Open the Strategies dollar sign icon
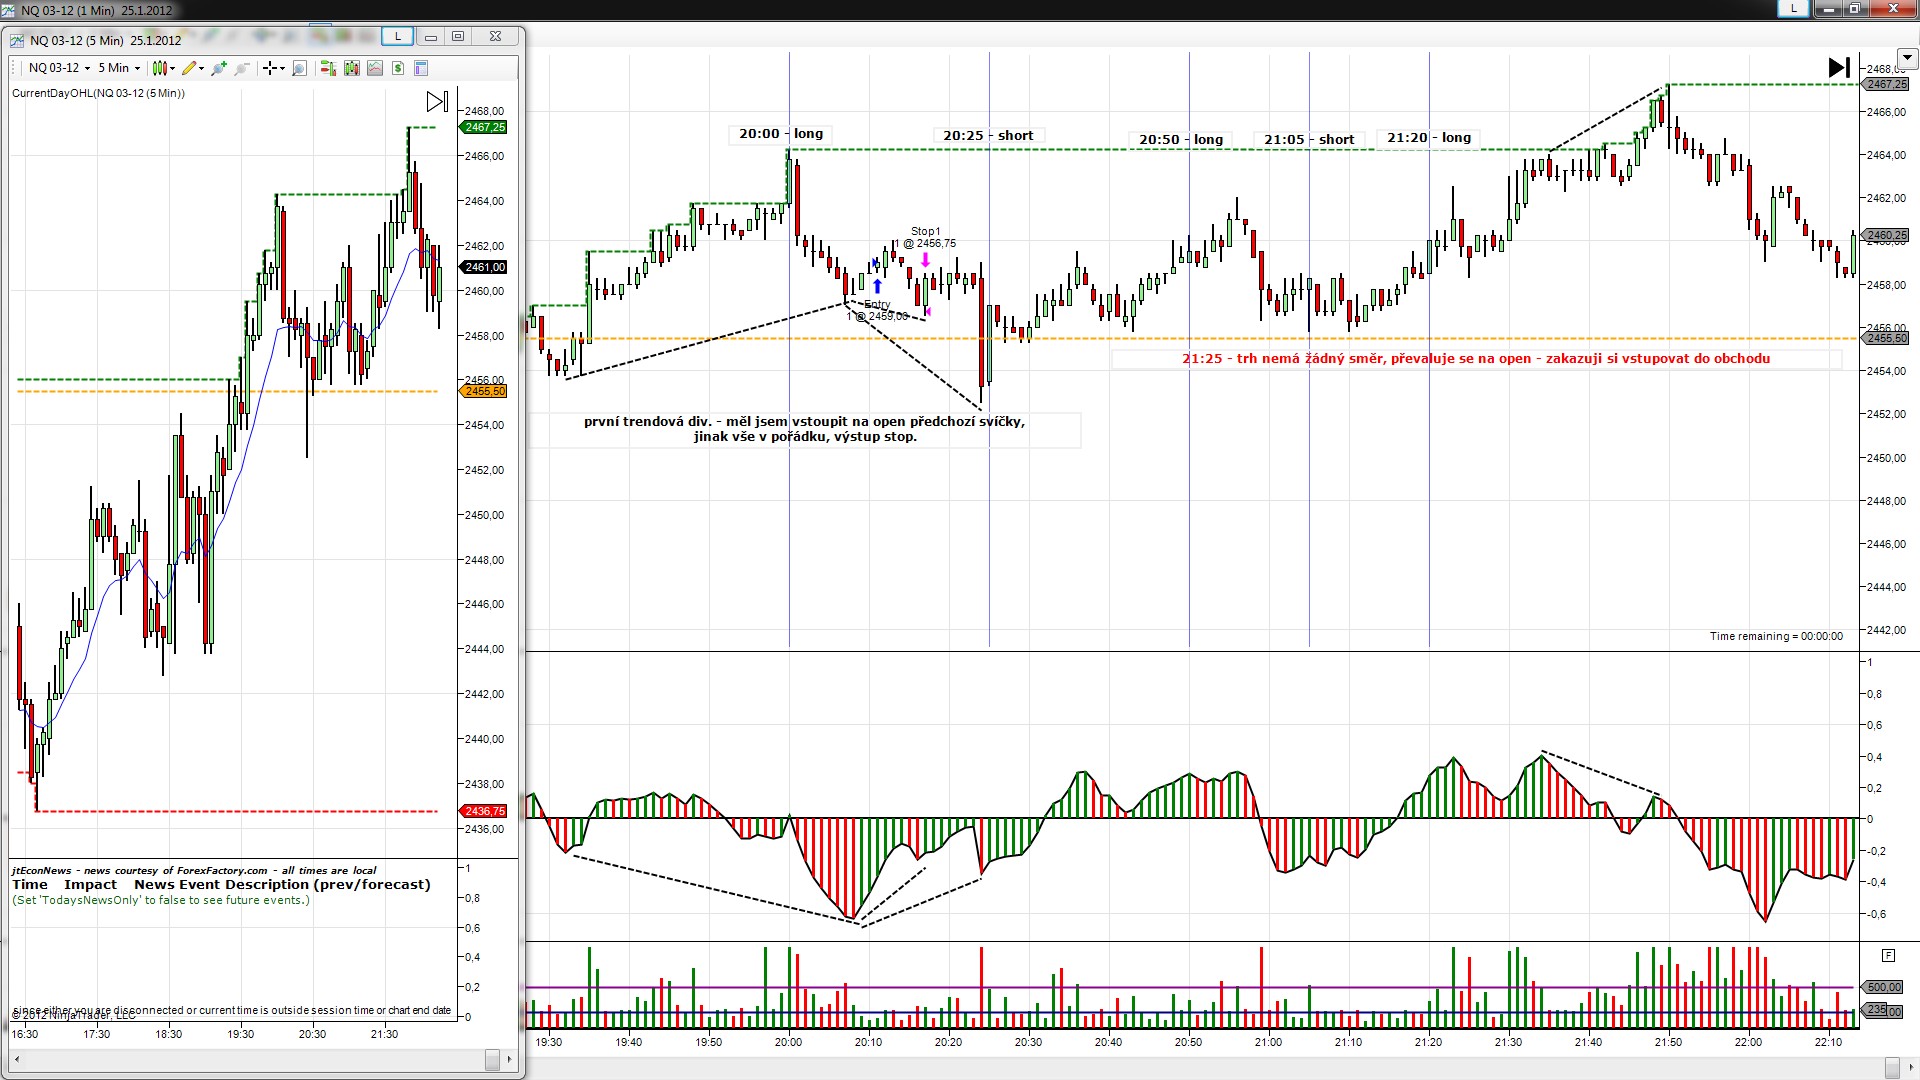Screen dimensions: 1920x1080 coord(398,68)
